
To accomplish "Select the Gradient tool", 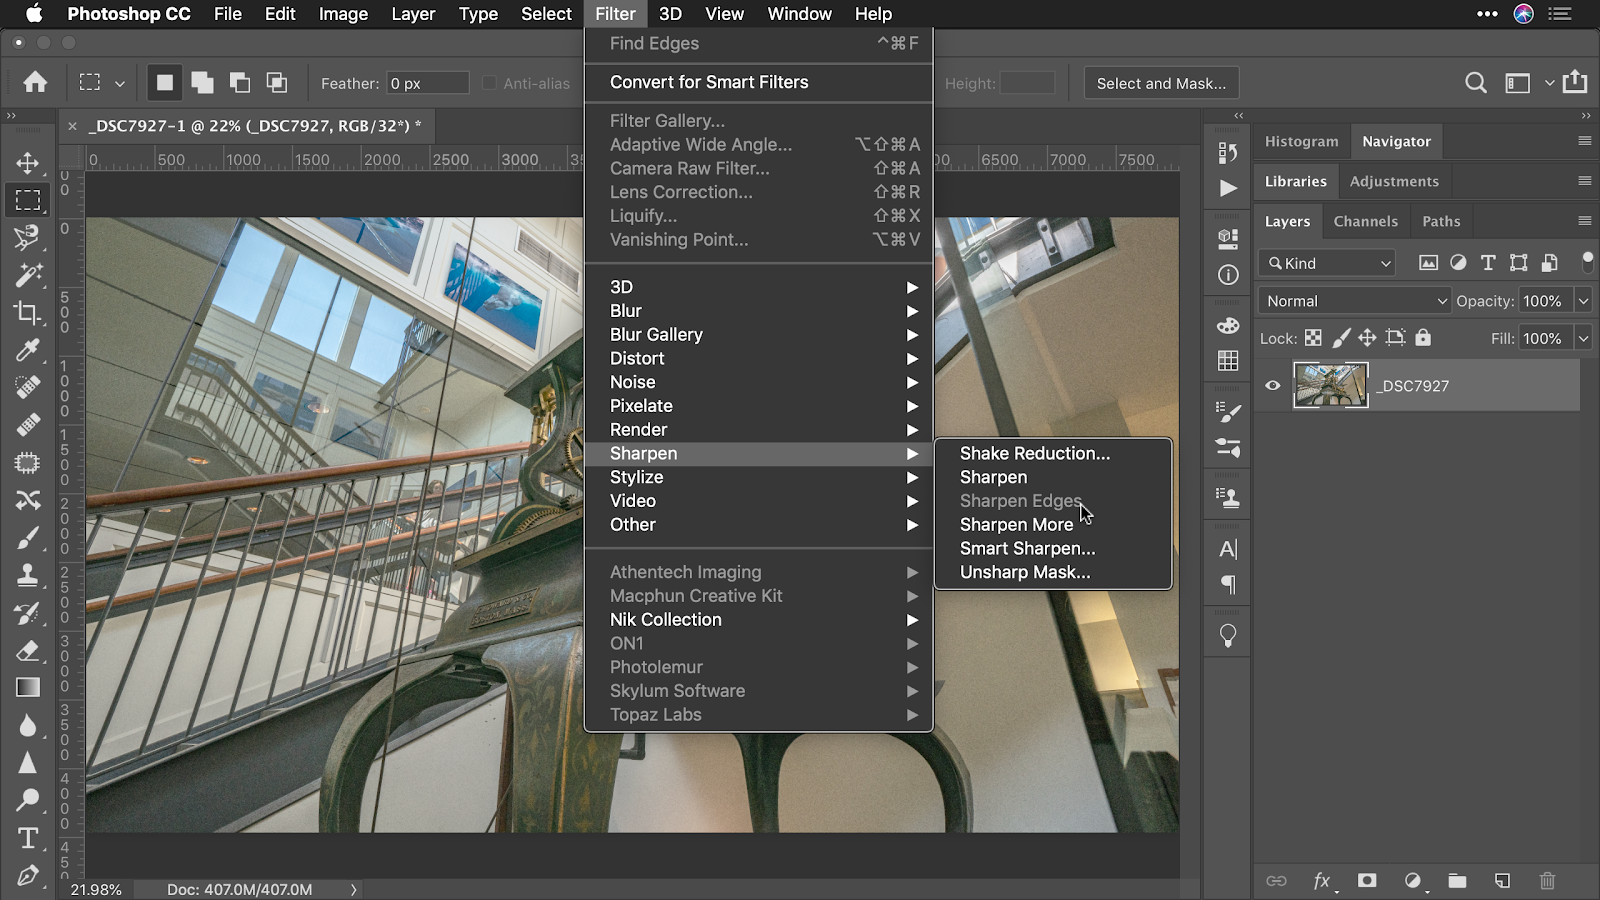I will (x=27, y=687).
